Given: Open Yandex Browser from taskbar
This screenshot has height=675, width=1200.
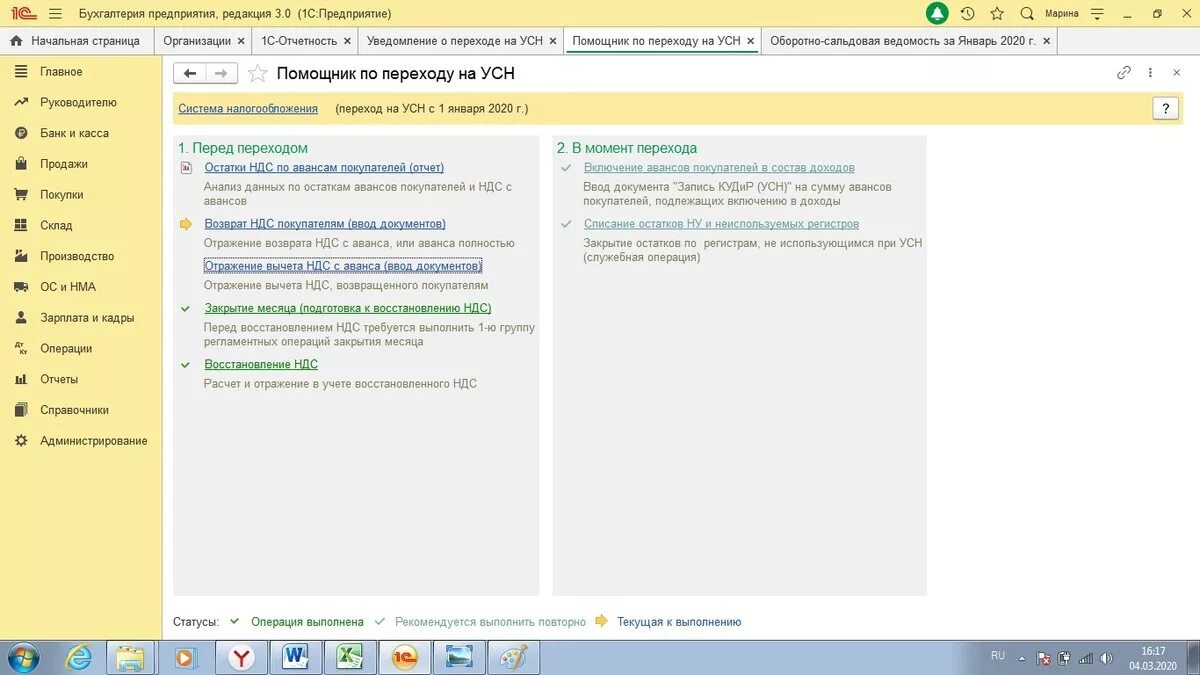Looking at the screenshot, I should 241,657.
